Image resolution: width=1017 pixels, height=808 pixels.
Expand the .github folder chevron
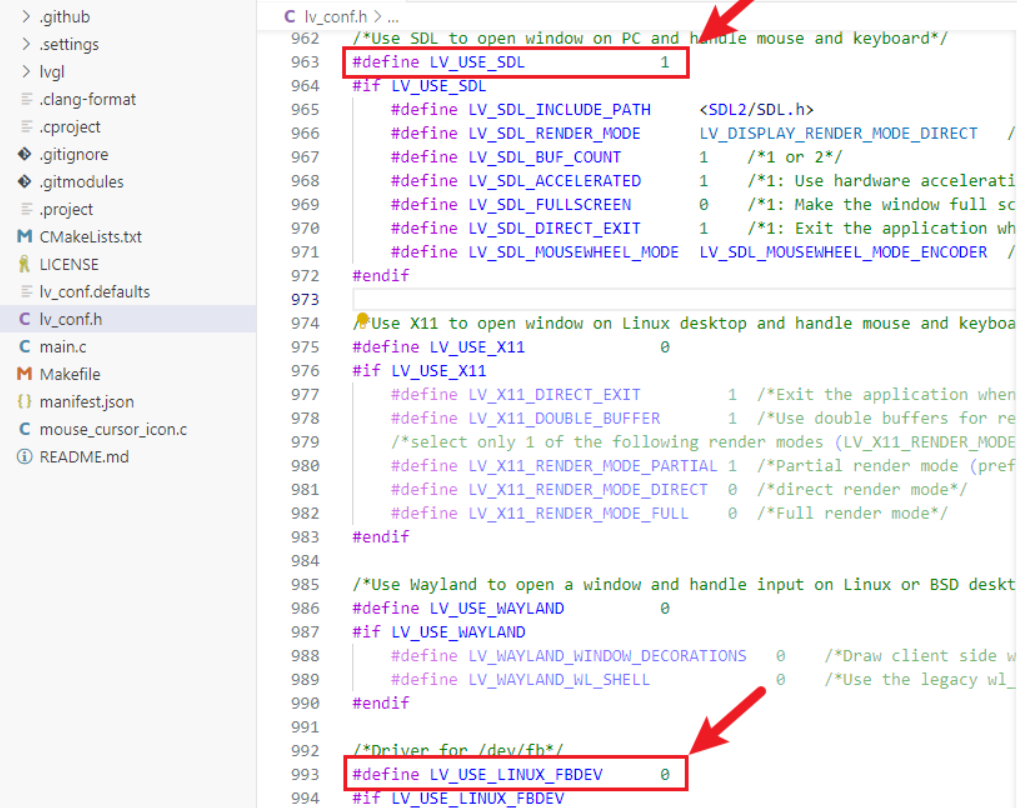[x=26, y=16]
